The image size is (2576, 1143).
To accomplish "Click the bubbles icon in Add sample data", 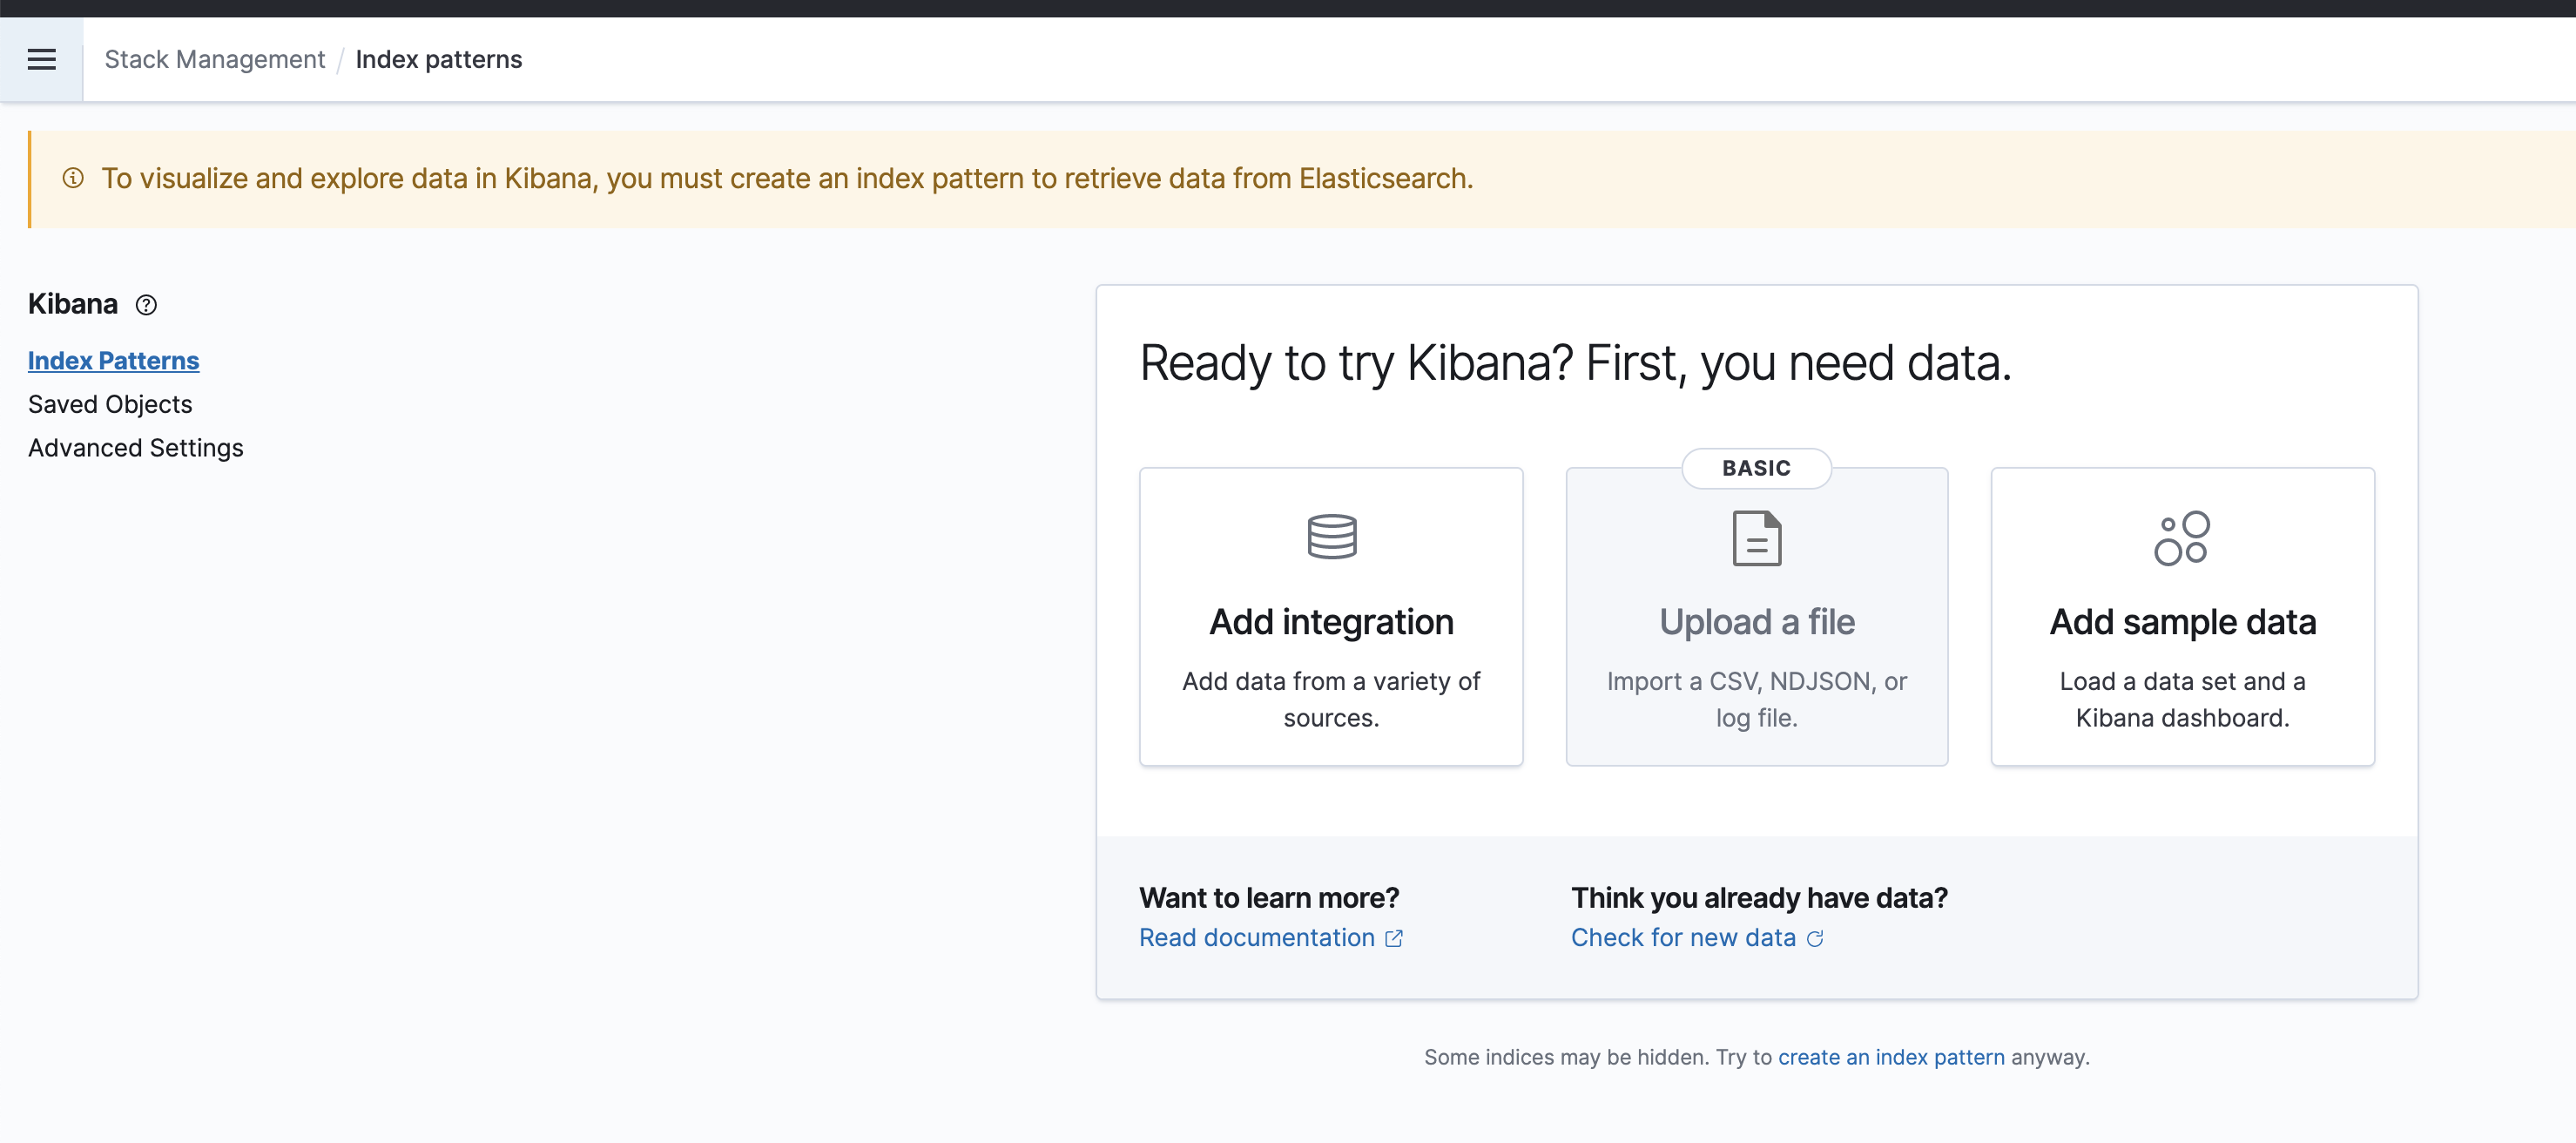I will click(x=2182, y=538).
